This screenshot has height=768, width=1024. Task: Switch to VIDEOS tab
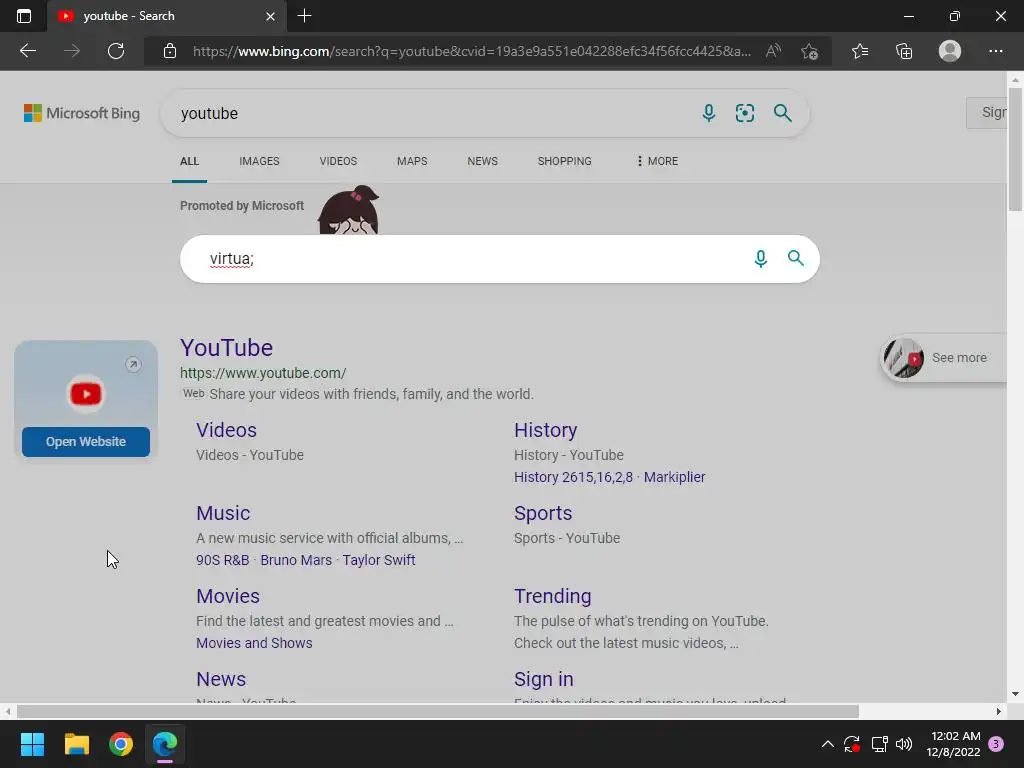point(338,161)
